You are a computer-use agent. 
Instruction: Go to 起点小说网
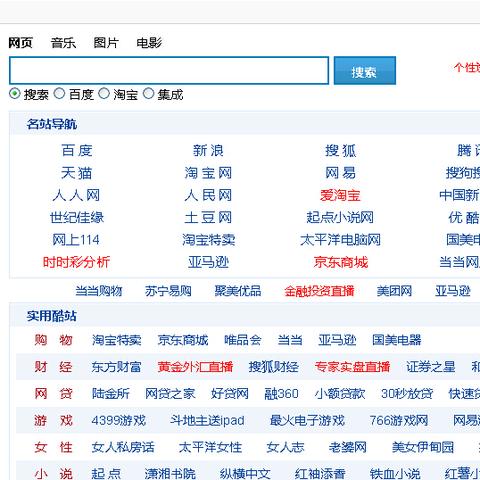(340, 218)
